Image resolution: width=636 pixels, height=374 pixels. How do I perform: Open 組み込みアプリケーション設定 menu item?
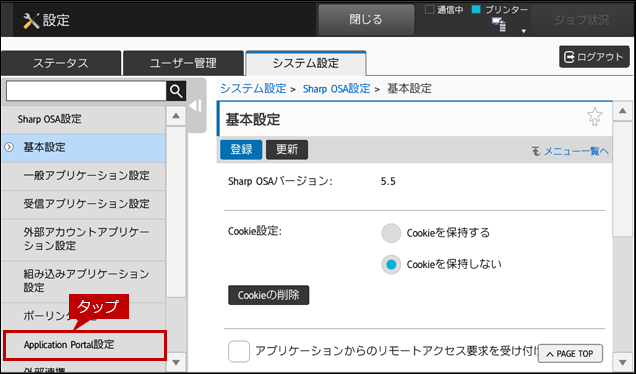pos(83,281)
